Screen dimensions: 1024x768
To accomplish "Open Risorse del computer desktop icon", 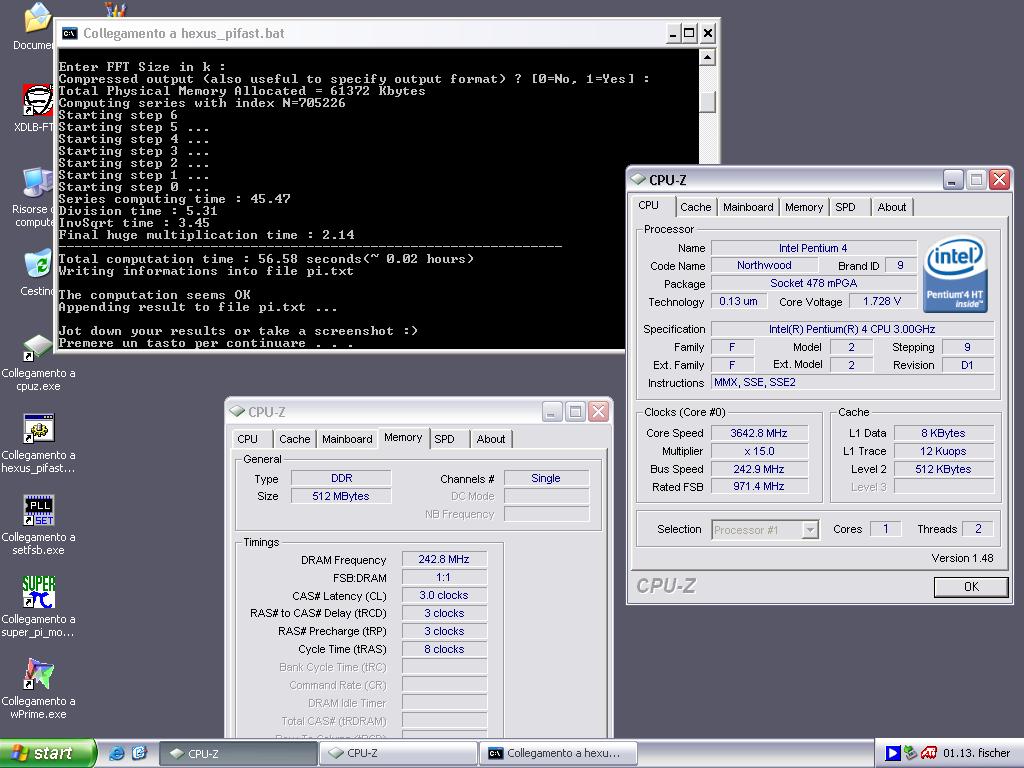I will pyautogui.click(x=38, y=182).
